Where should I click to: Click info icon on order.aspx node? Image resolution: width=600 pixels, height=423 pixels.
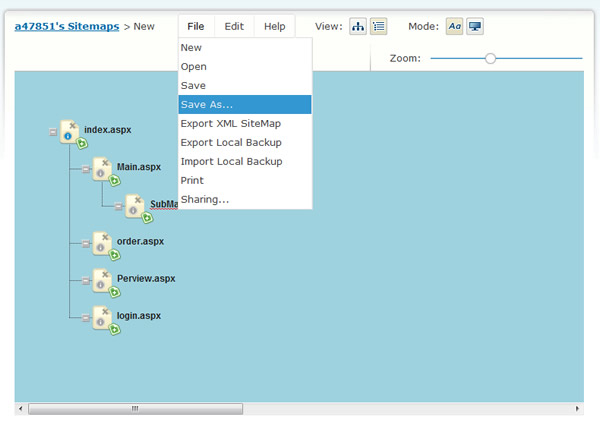pos(100,247)
